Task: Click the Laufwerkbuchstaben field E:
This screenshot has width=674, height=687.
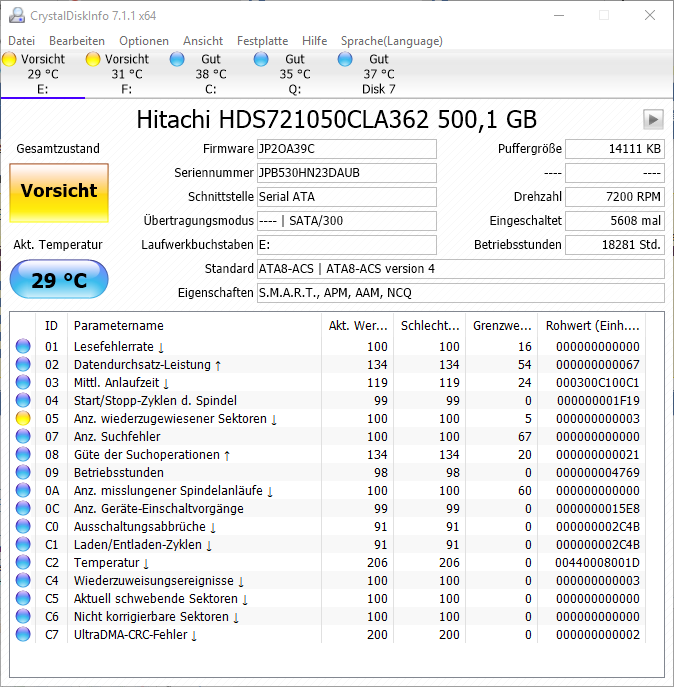Action: [x=347, y=244]
